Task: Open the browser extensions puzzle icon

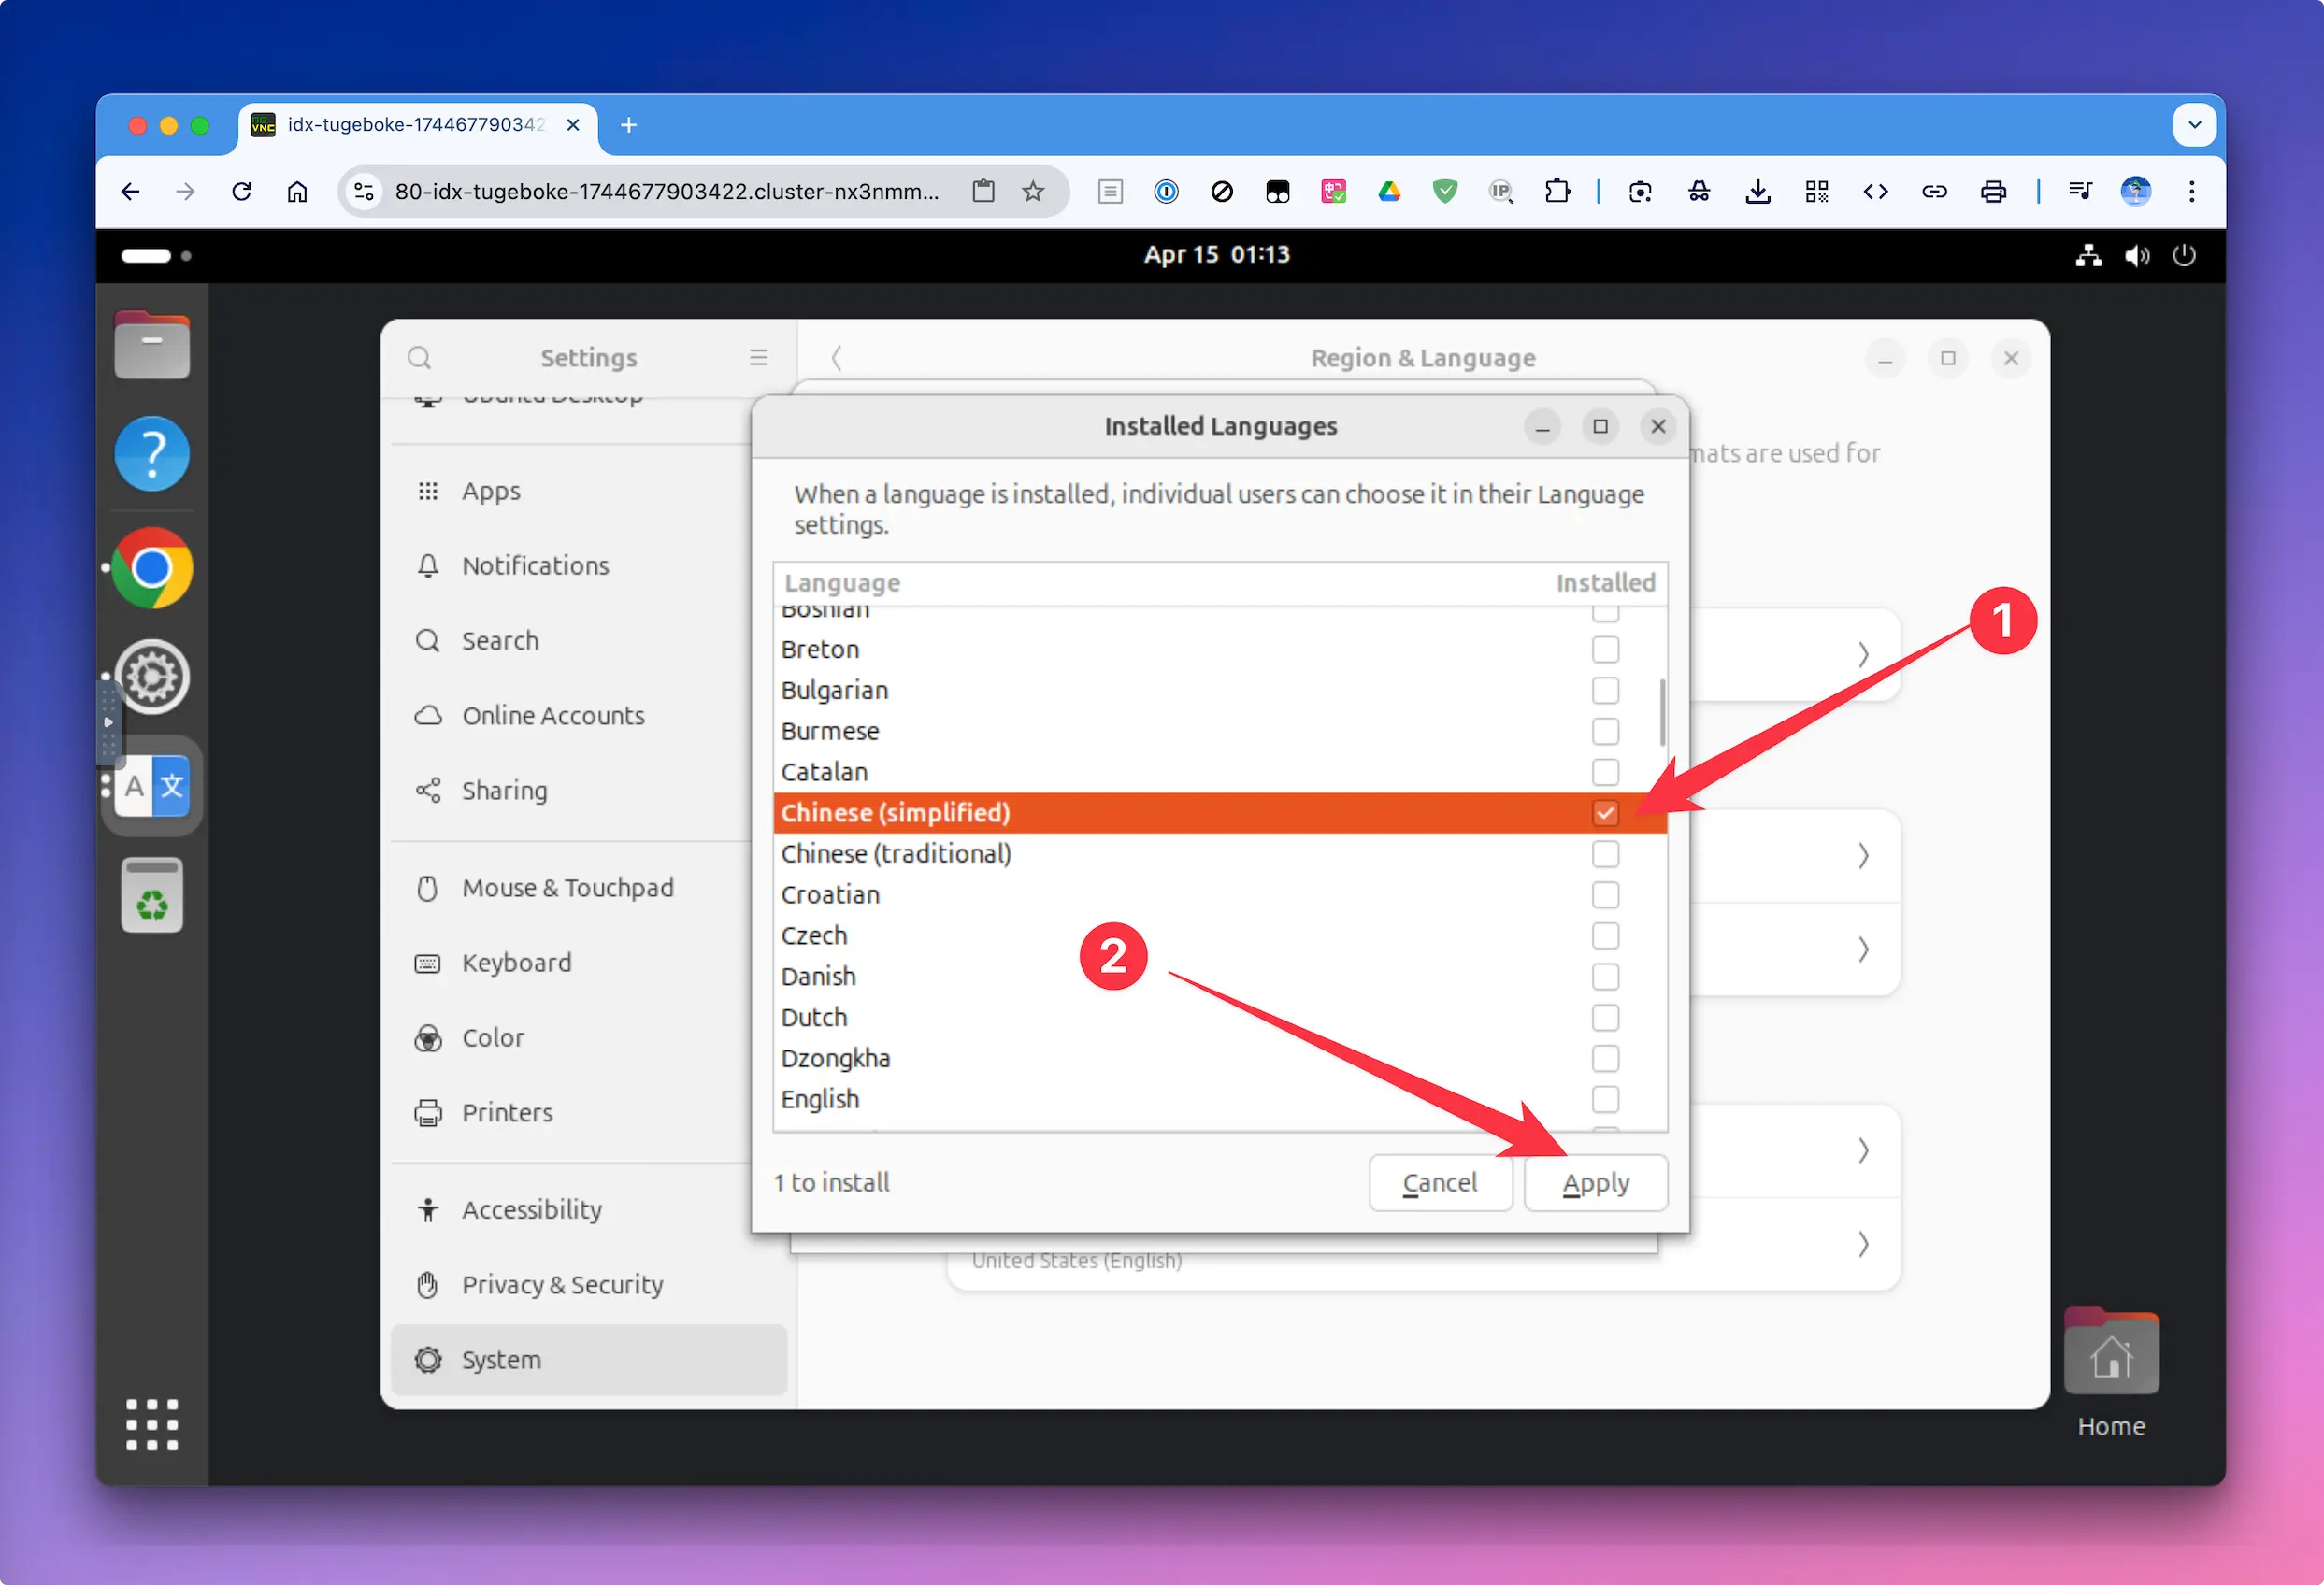Action: tap(1557, 191)
